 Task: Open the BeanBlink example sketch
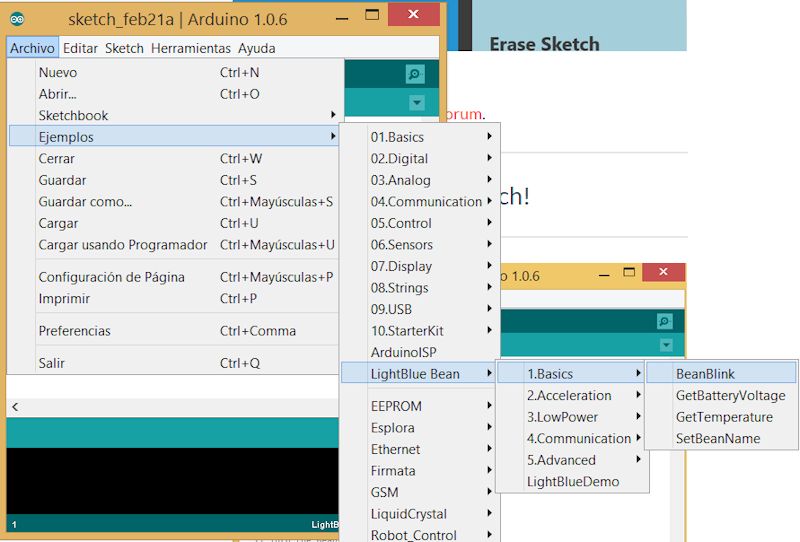coord(721,374)
